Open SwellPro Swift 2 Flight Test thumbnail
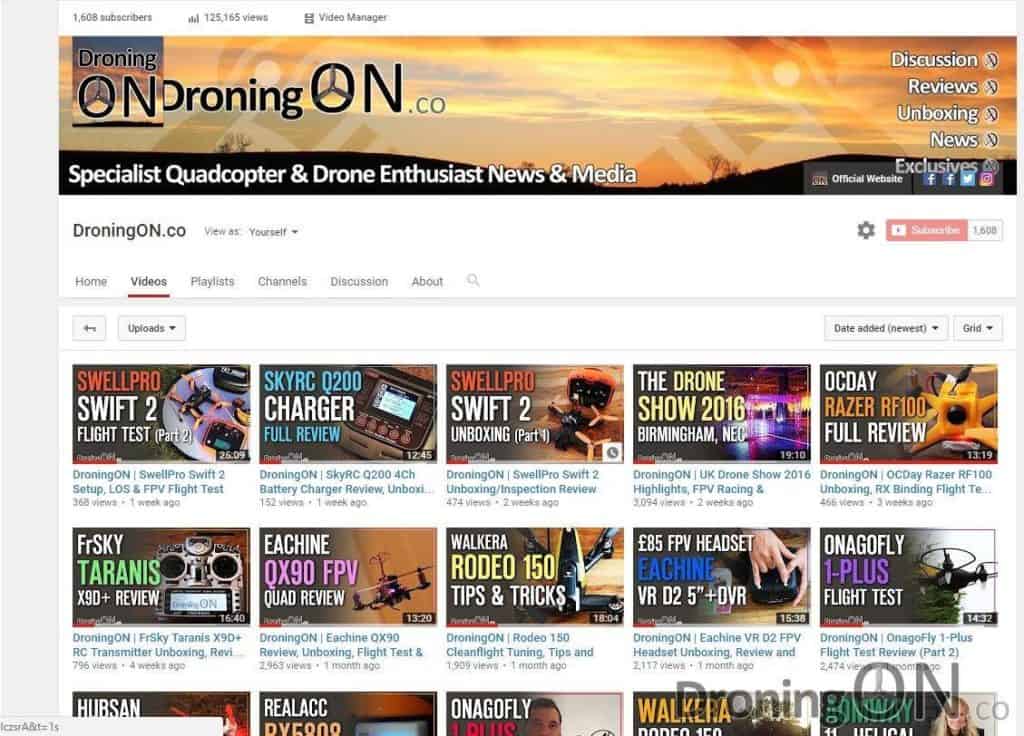 (x=161, y=414)
